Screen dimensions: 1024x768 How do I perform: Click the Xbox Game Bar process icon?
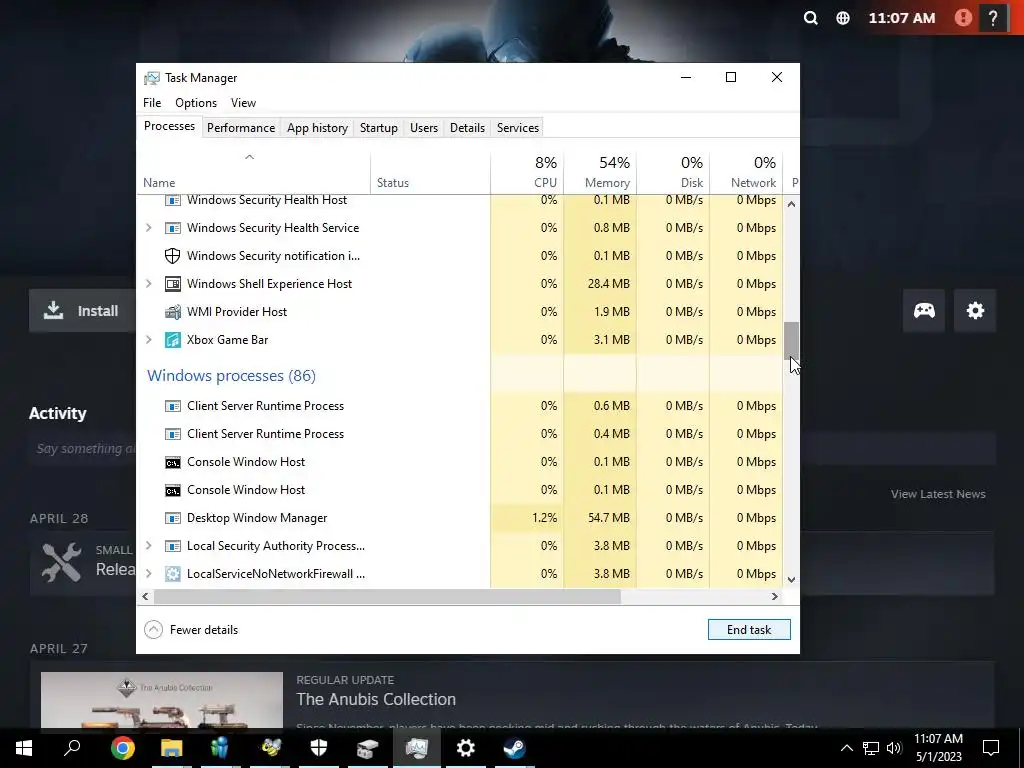coord(172,340)
